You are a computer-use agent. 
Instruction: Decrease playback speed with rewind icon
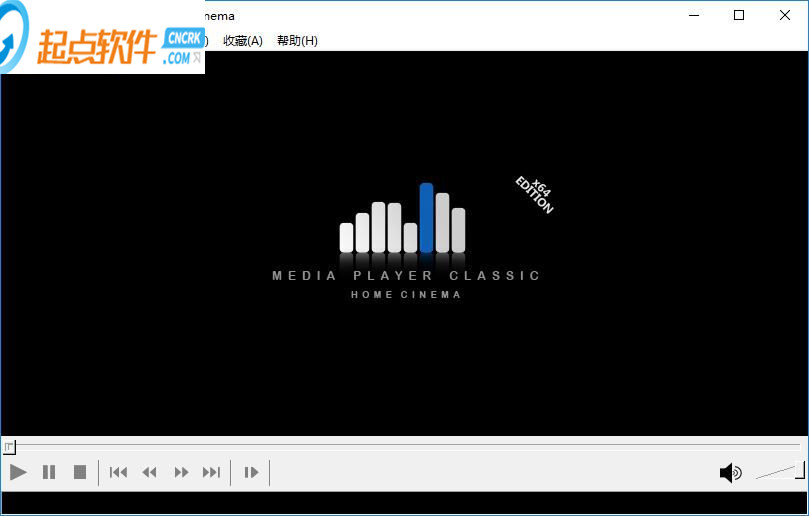[150, 472]
